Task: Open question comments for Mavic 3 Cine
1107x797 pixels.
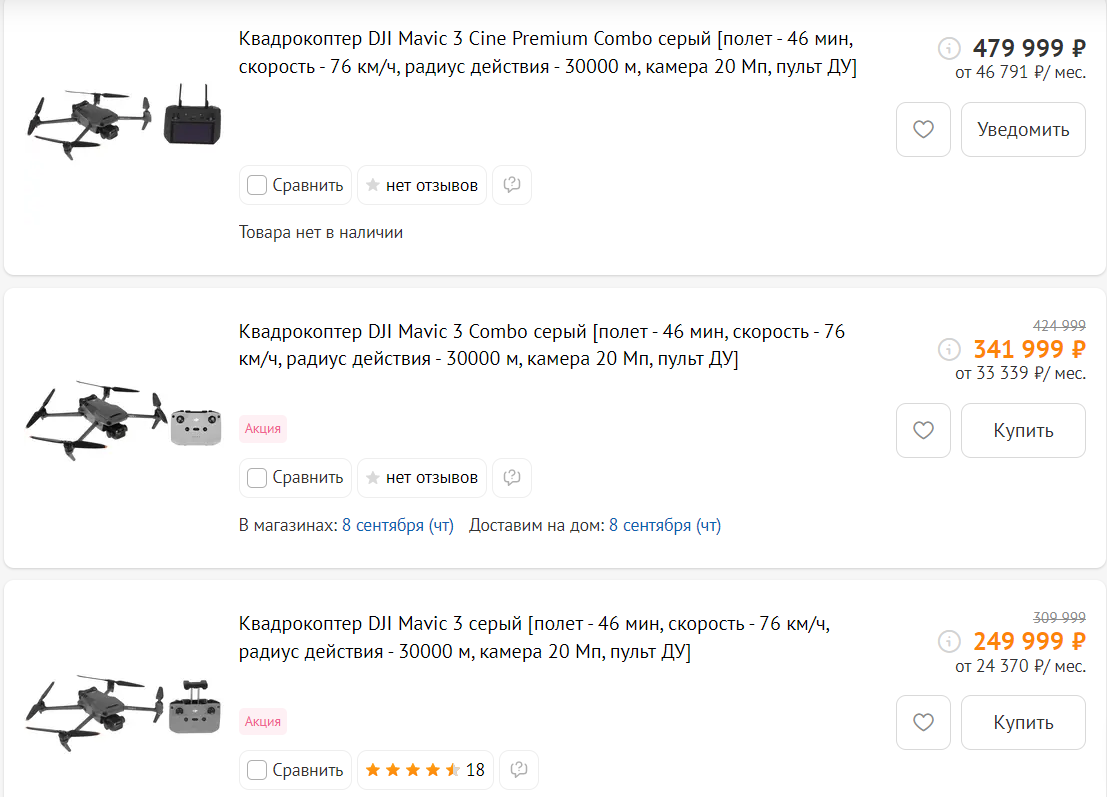Action: 512,185
